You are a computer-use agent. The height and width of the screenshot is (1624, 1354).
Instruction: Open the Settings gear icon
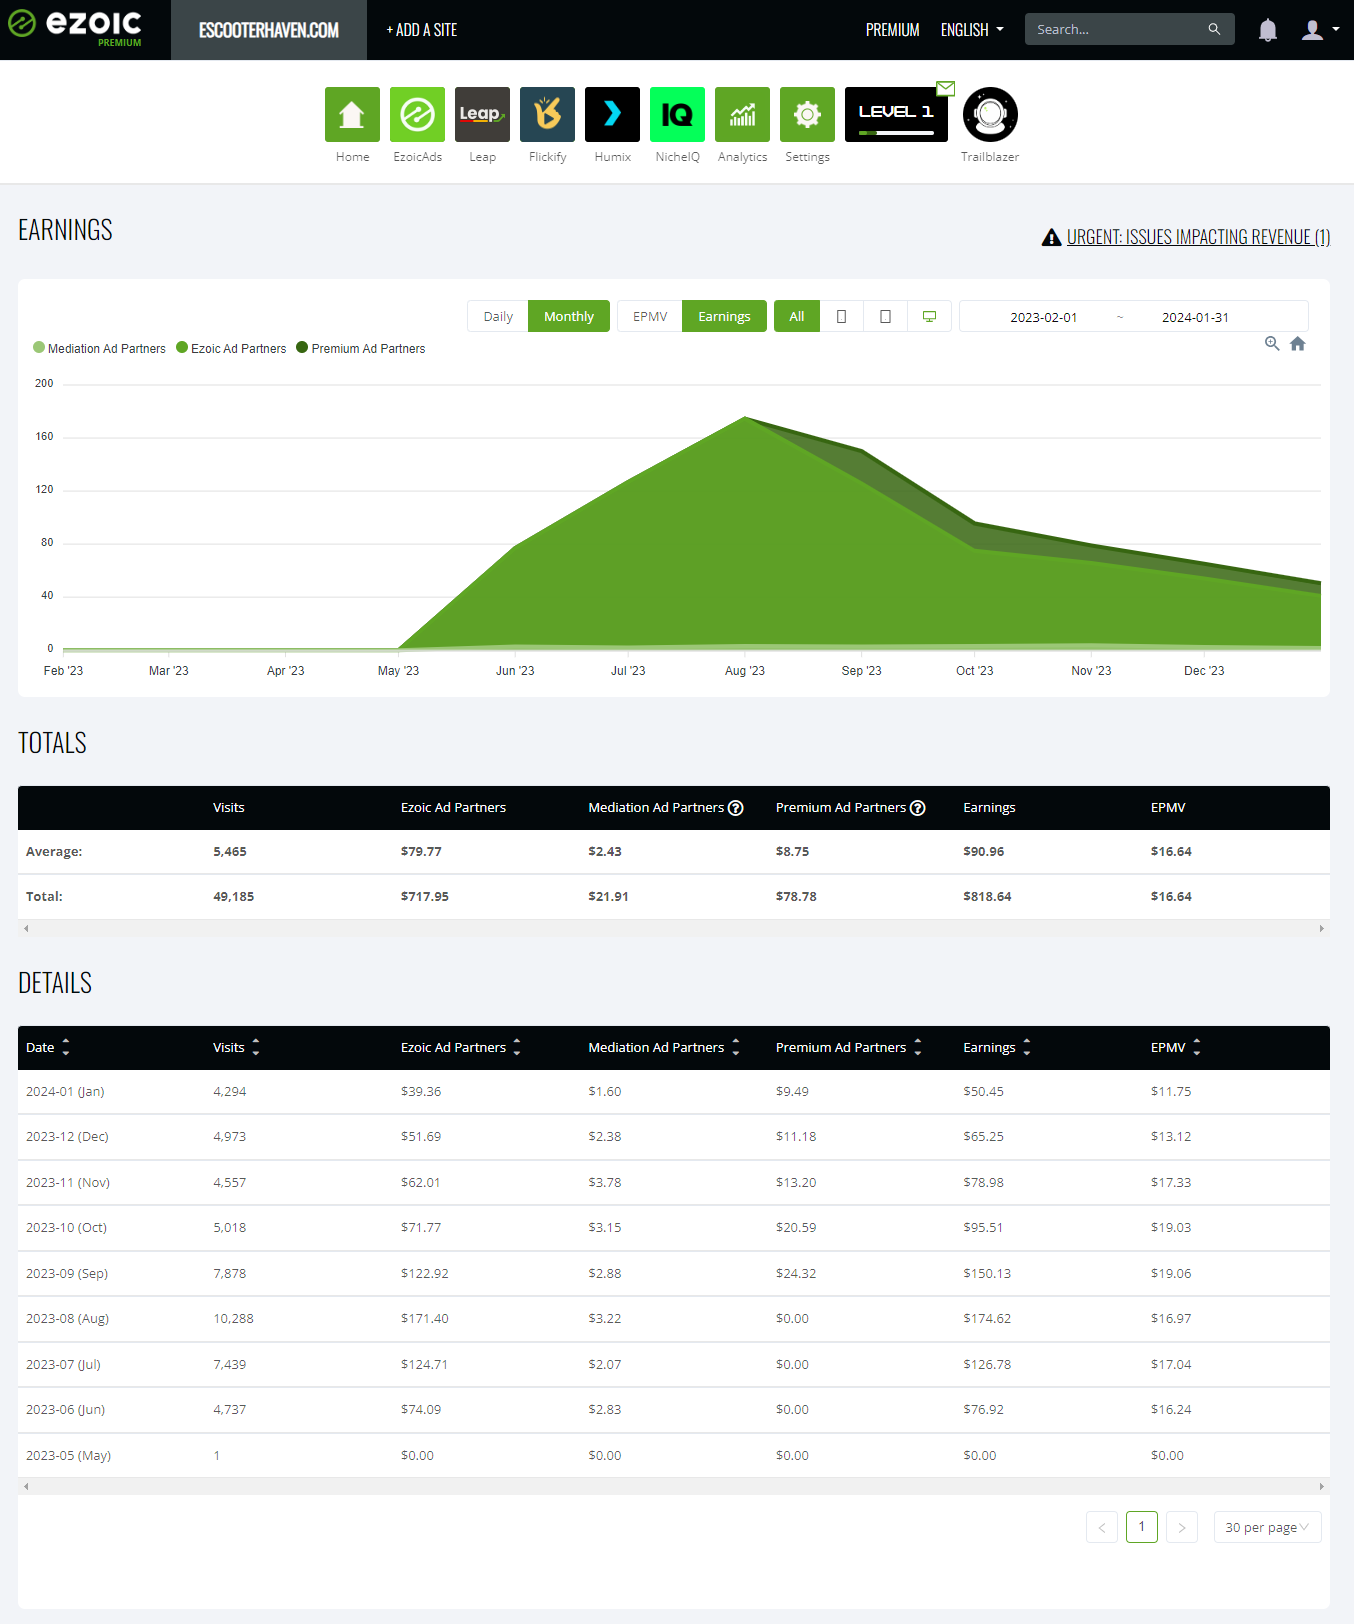pyautogui.click(x=807, y=114)
